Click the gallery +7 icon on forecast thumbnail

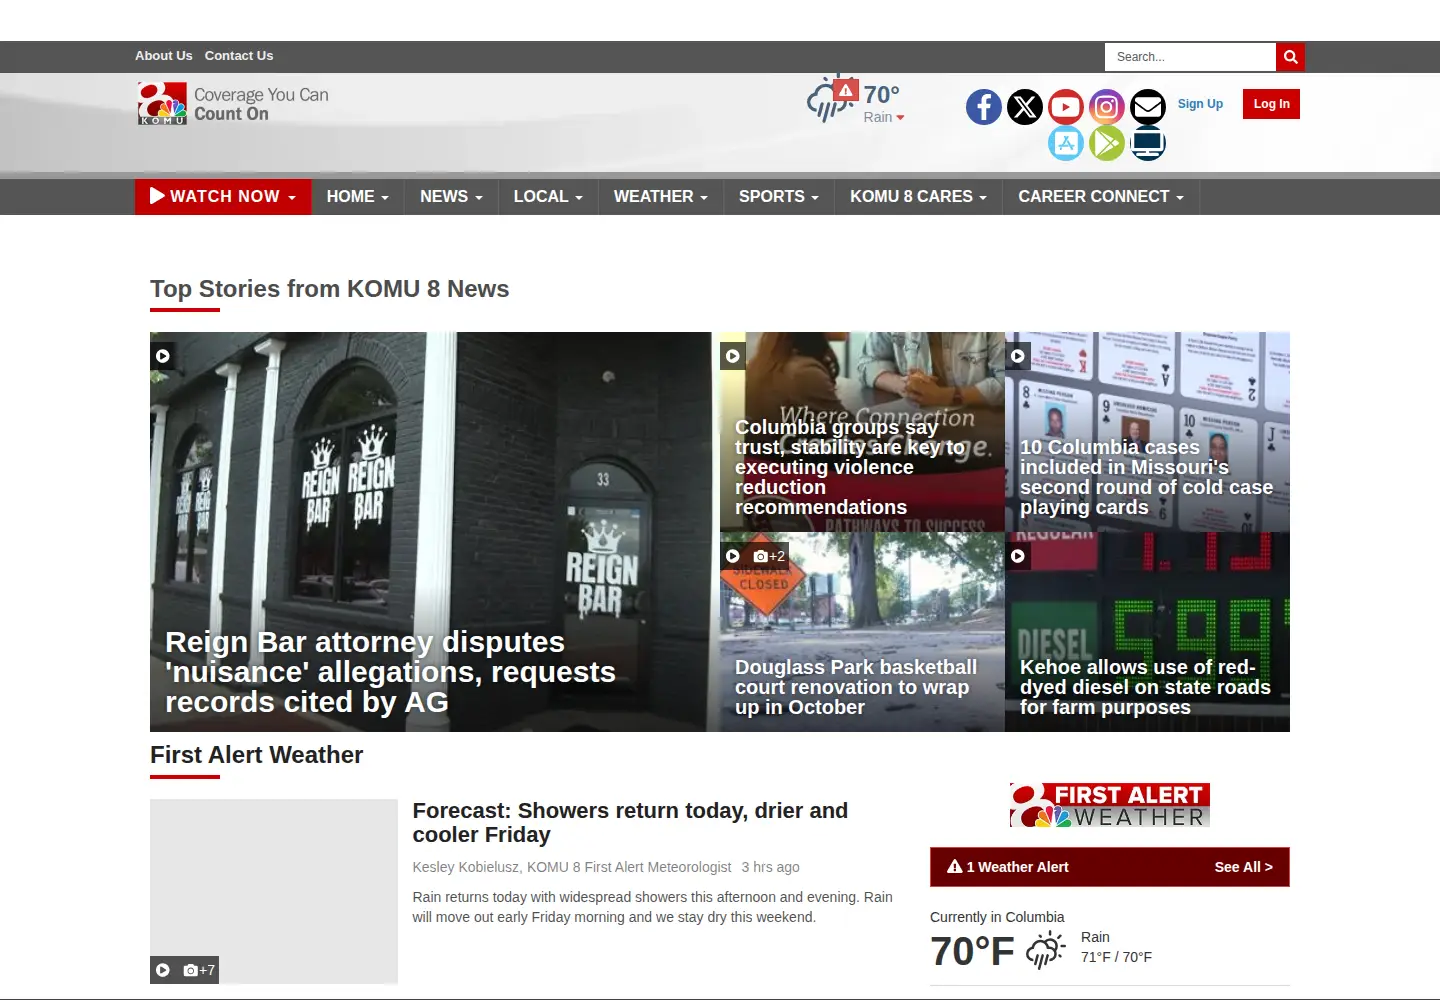coord(199,970)
